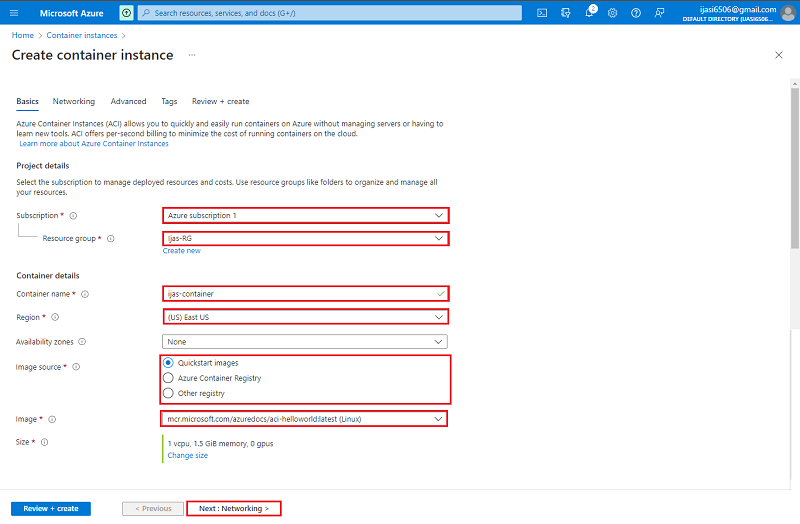This screenshot has height=524, width=800.
Task: Click the Change size link
Action: (x=188, y=456)
